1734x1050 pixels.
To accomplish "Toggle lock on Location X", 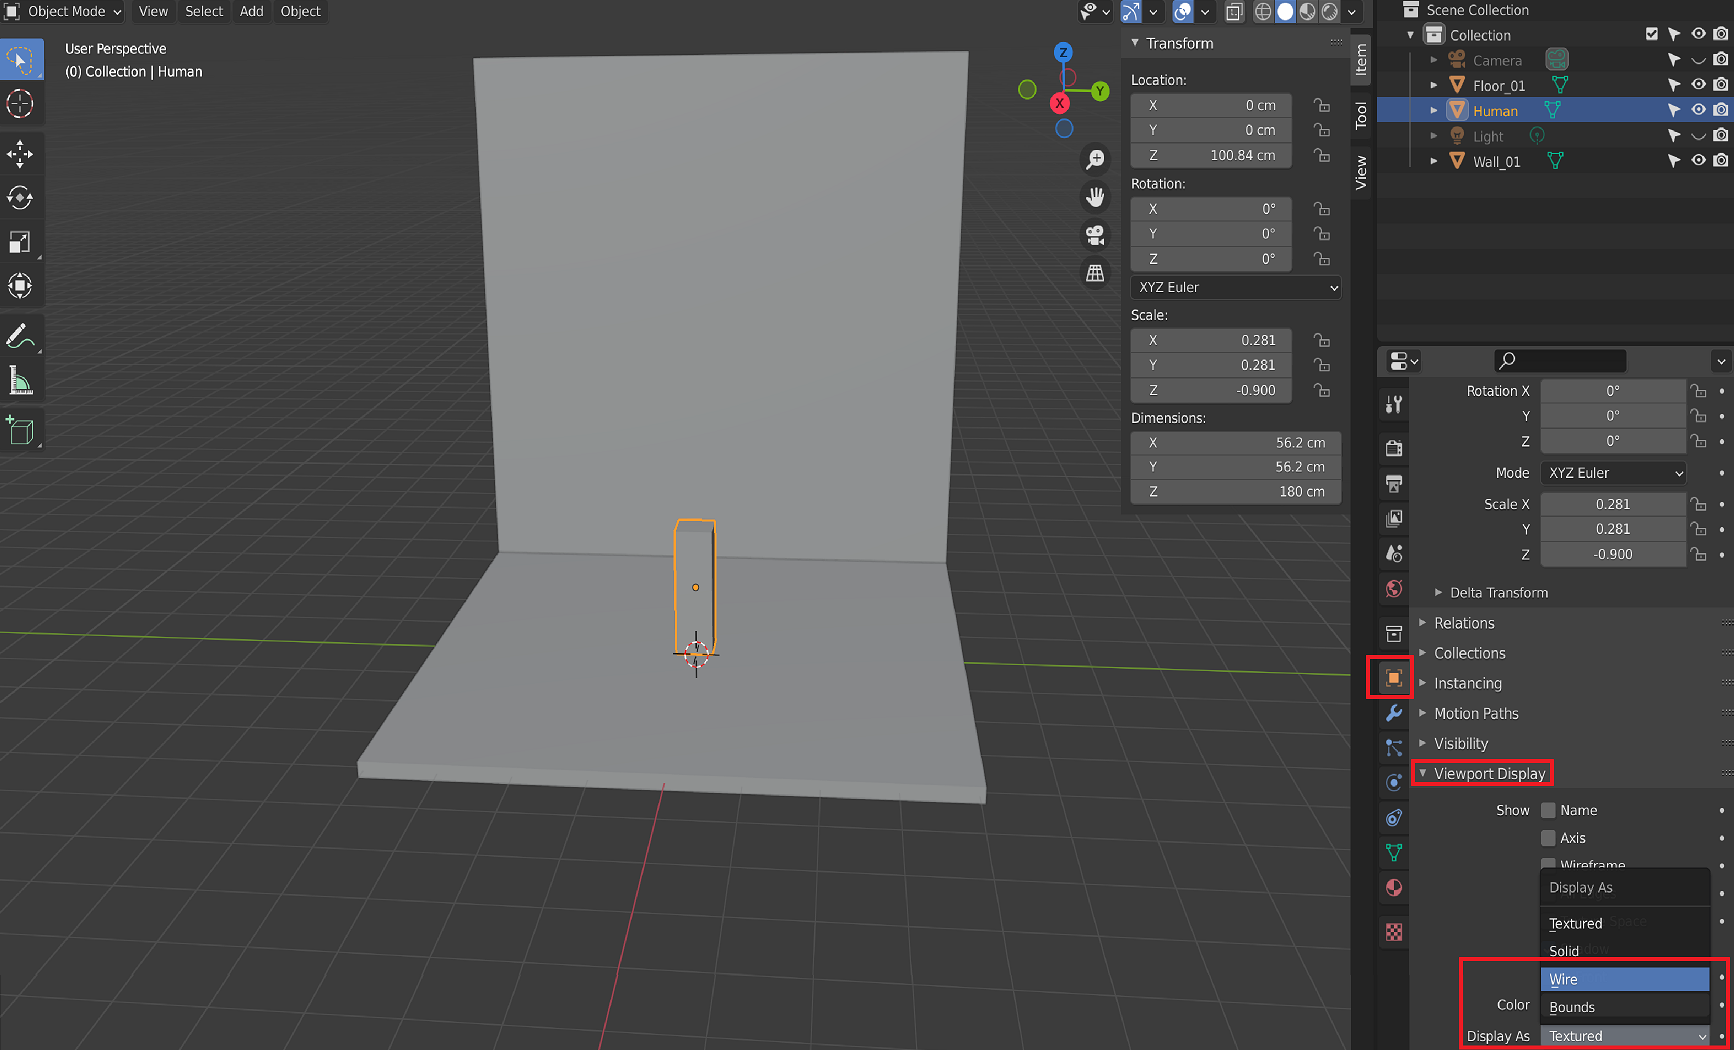I will (x=1322, y=105).
